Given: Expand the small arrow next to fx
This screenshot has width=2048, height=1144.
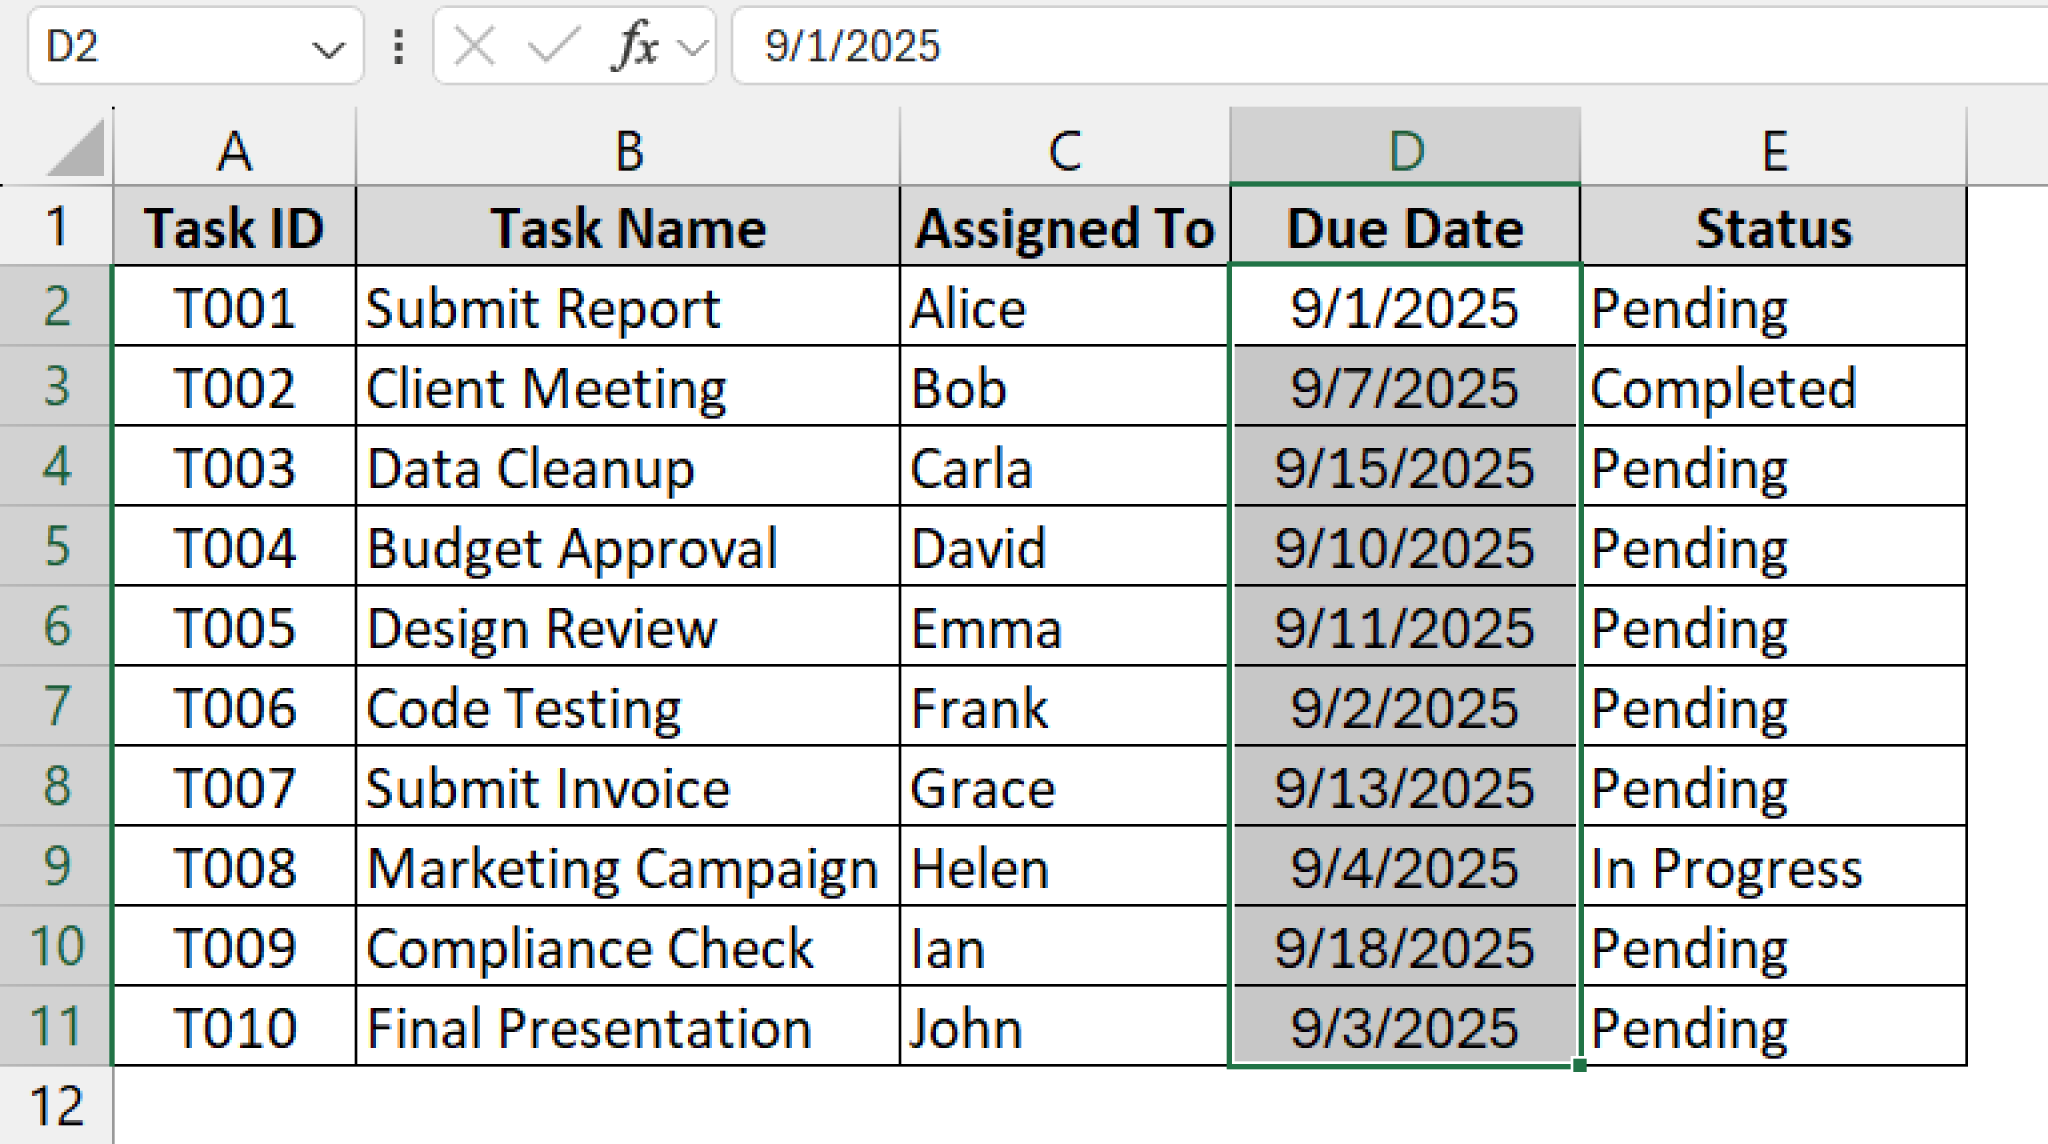Looking at the screenshot, I should coord(692,44).
